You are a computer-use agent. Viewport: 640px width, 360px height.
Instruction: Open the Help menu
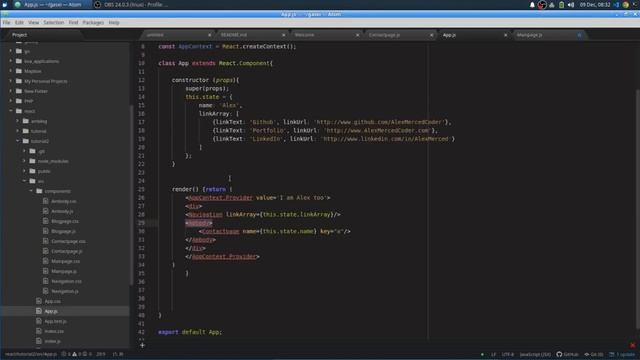coord(114,22)
